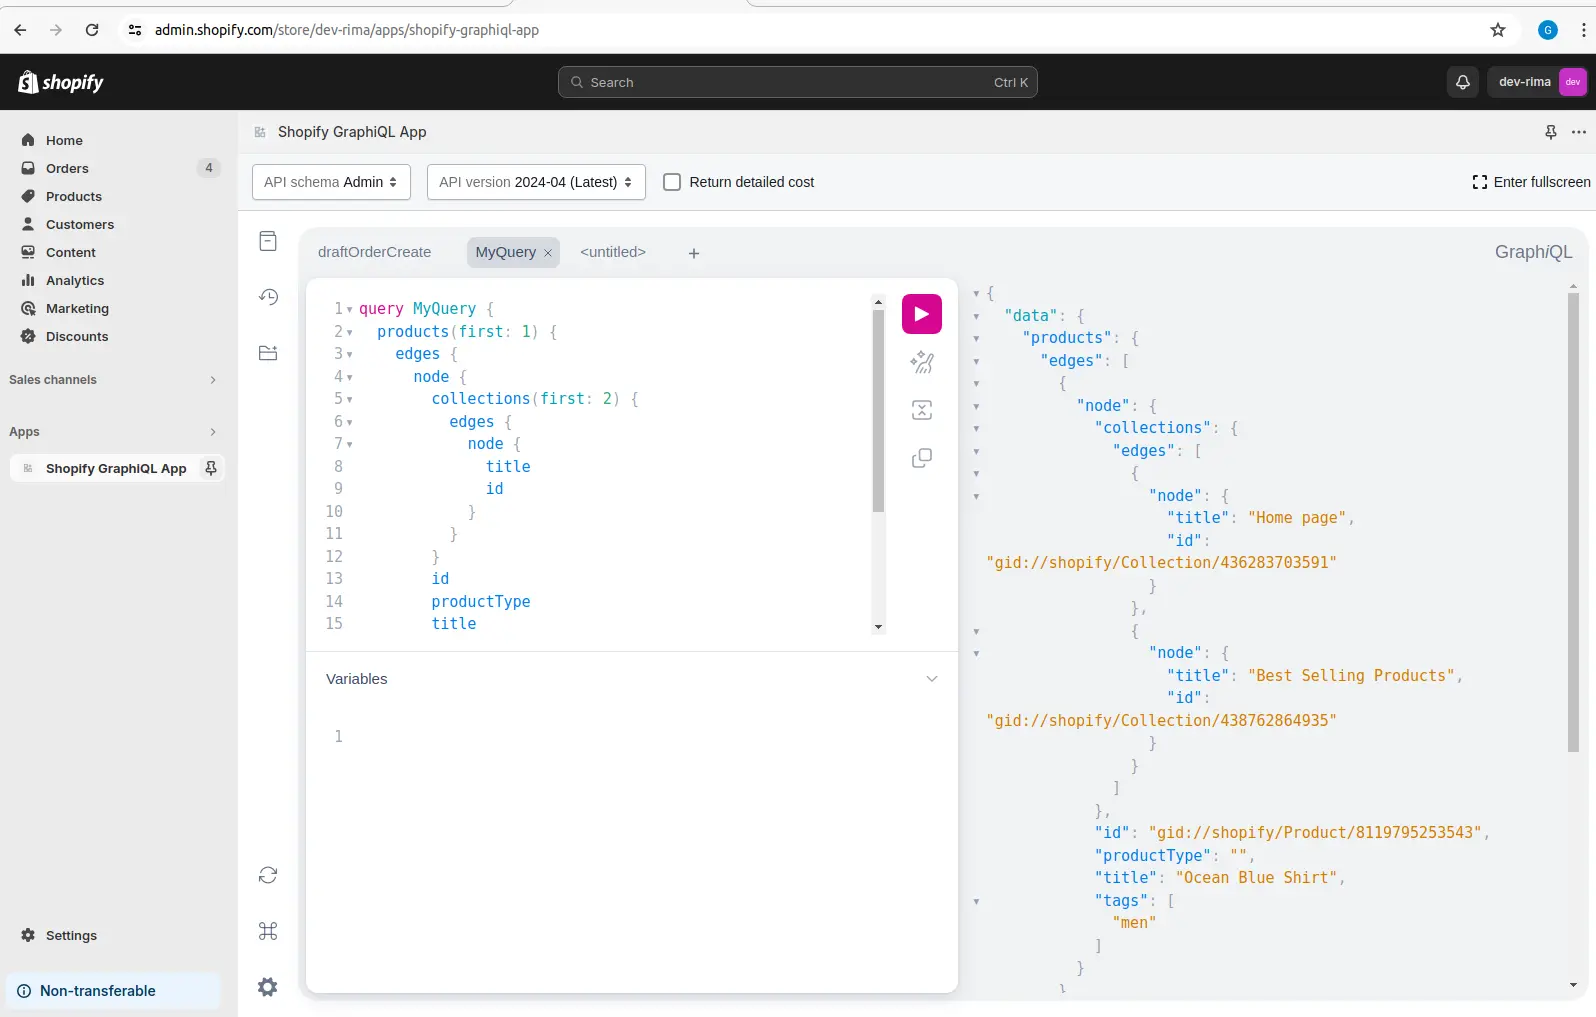
Task: Click the re-fetch schema icon
Action: click(x=268, y=875)
